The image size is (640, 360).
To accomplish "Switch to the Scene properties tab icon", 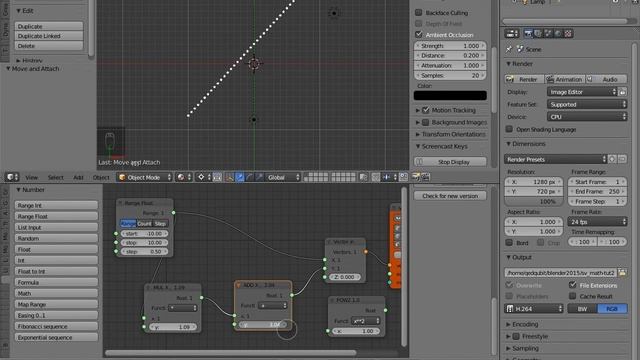I will tap(548, 33).
